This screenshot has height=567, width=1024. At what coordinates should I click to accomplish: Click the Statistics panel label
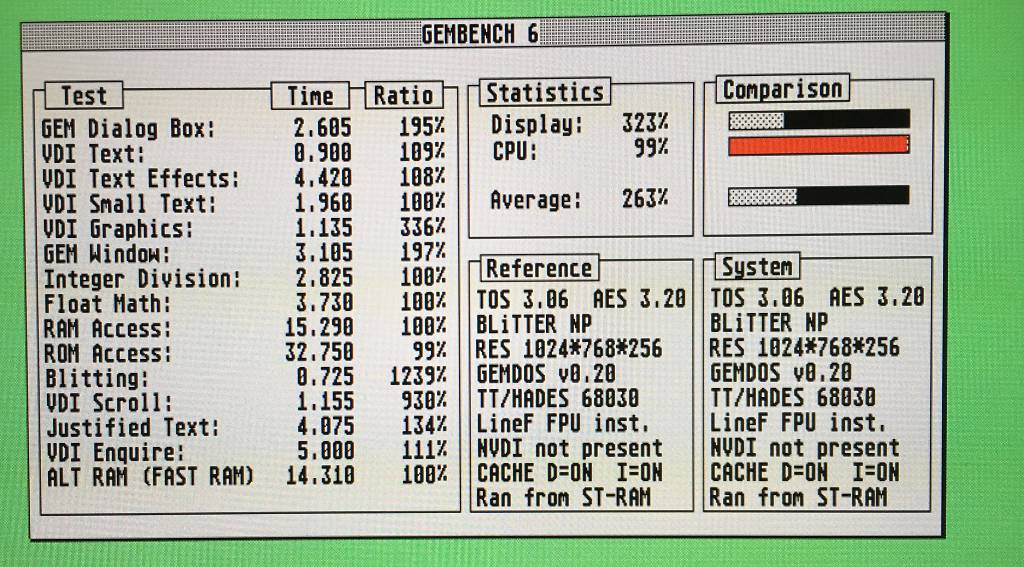[545, 92]
